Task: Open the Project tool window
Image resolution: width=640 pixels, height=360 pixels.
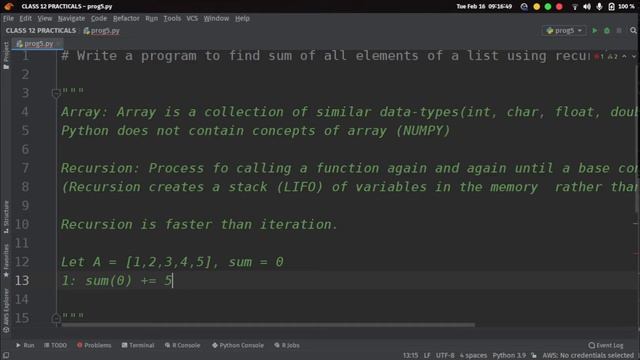Action: coord(6,55)
